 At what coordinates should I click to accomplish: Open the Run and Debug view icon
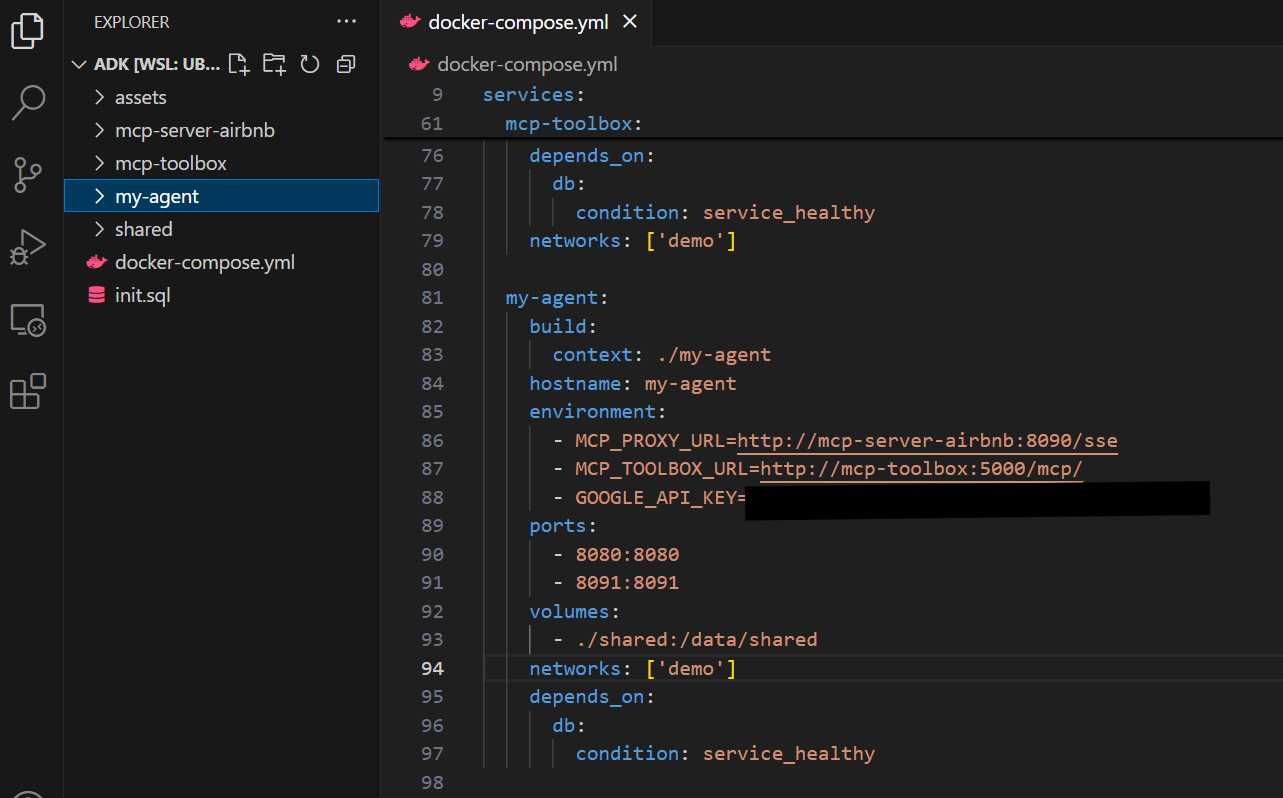(x=27, y=247)
